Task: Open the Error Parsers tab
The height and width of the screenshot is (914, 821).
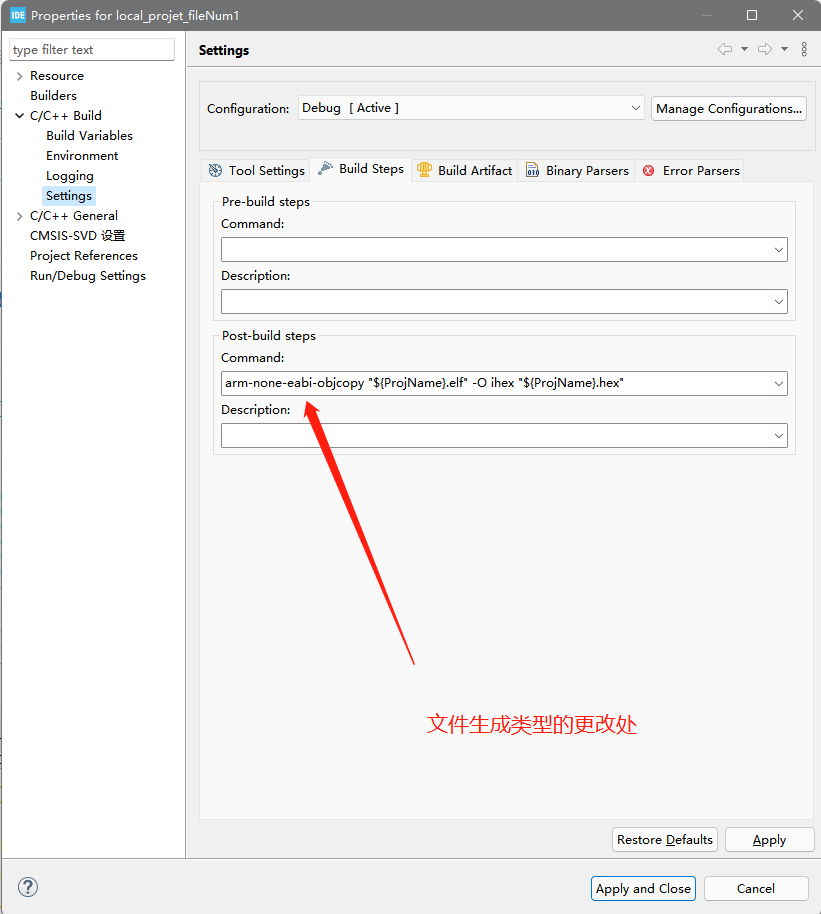Action: pyautogui.click(x=690, y=170)
